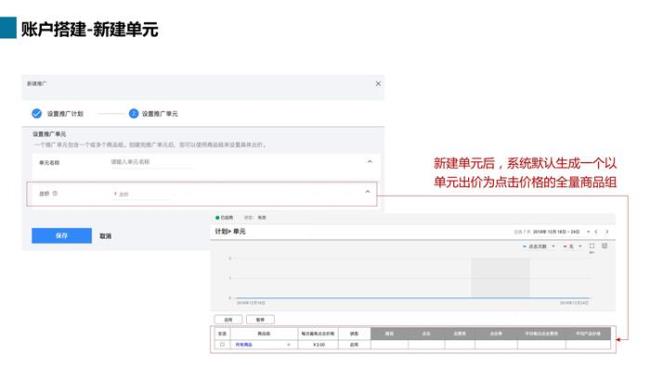Screen dimensions: 650x365
Task: Open the dropdown arrow in 所有商品 cell
Action: coord(289,345)
